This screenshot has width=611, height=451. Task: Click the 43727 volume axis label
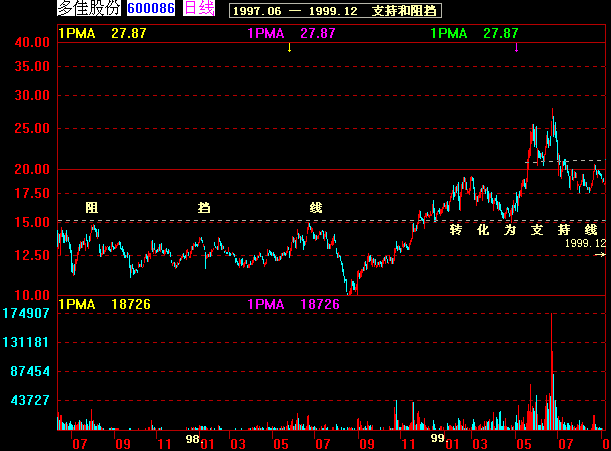tap(30, 399)
